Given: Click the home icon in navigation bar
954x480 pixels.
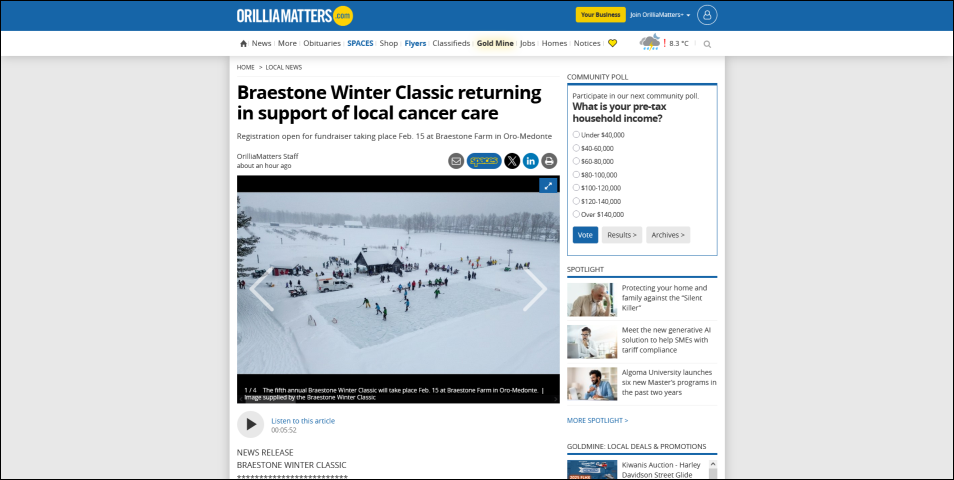Looking at the screenshot, I should [243, 44].
